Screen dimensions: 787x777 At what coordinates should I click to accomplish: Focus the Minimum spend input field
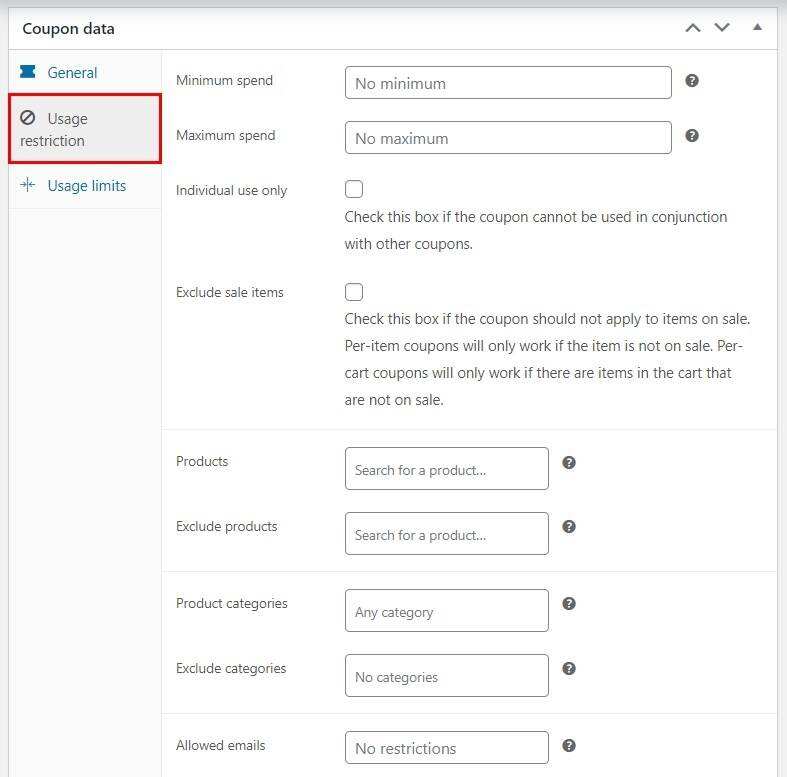point(508,83)
